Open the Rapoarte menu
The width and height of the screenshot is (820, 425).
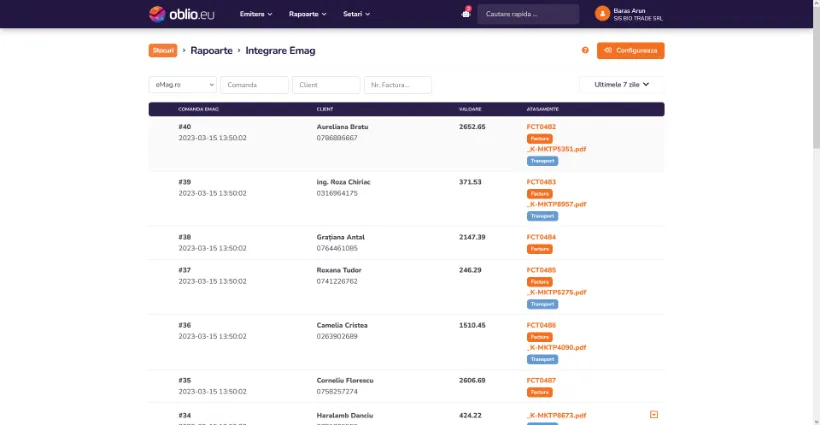pos(308,14)
